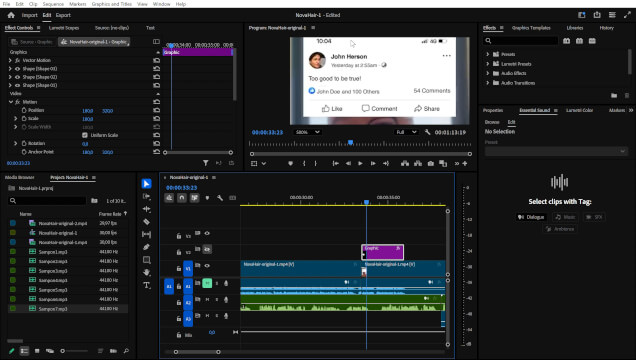The width and height of the screenshot is (636, 360).
Task: Filter properties in Effect Controls
Action: (206, 163)
